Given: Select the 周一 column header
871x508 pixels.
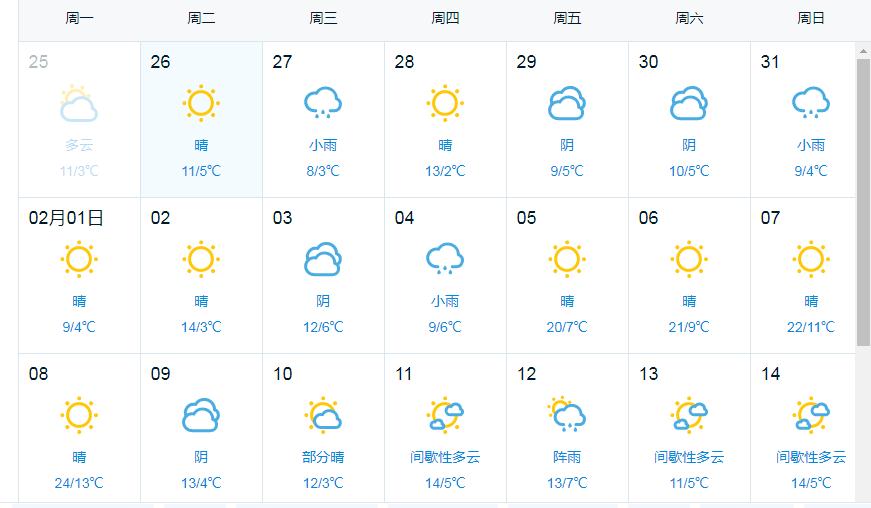Looking at the screenshot, I should click(79, 18).
